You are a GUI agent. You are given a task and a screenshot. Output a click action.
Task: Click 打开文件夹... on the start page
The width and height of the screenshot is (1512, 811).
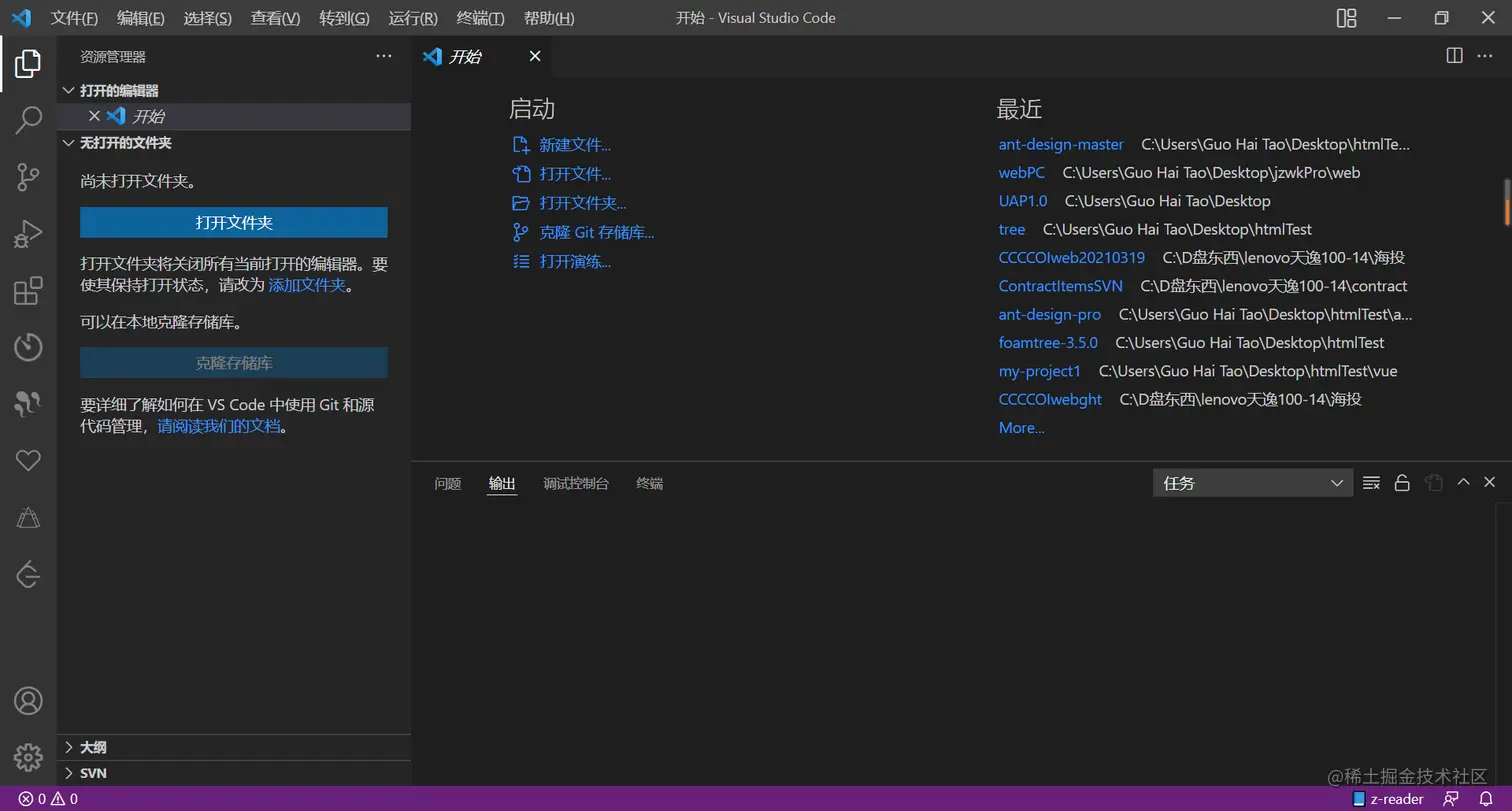tap(583, 203)
